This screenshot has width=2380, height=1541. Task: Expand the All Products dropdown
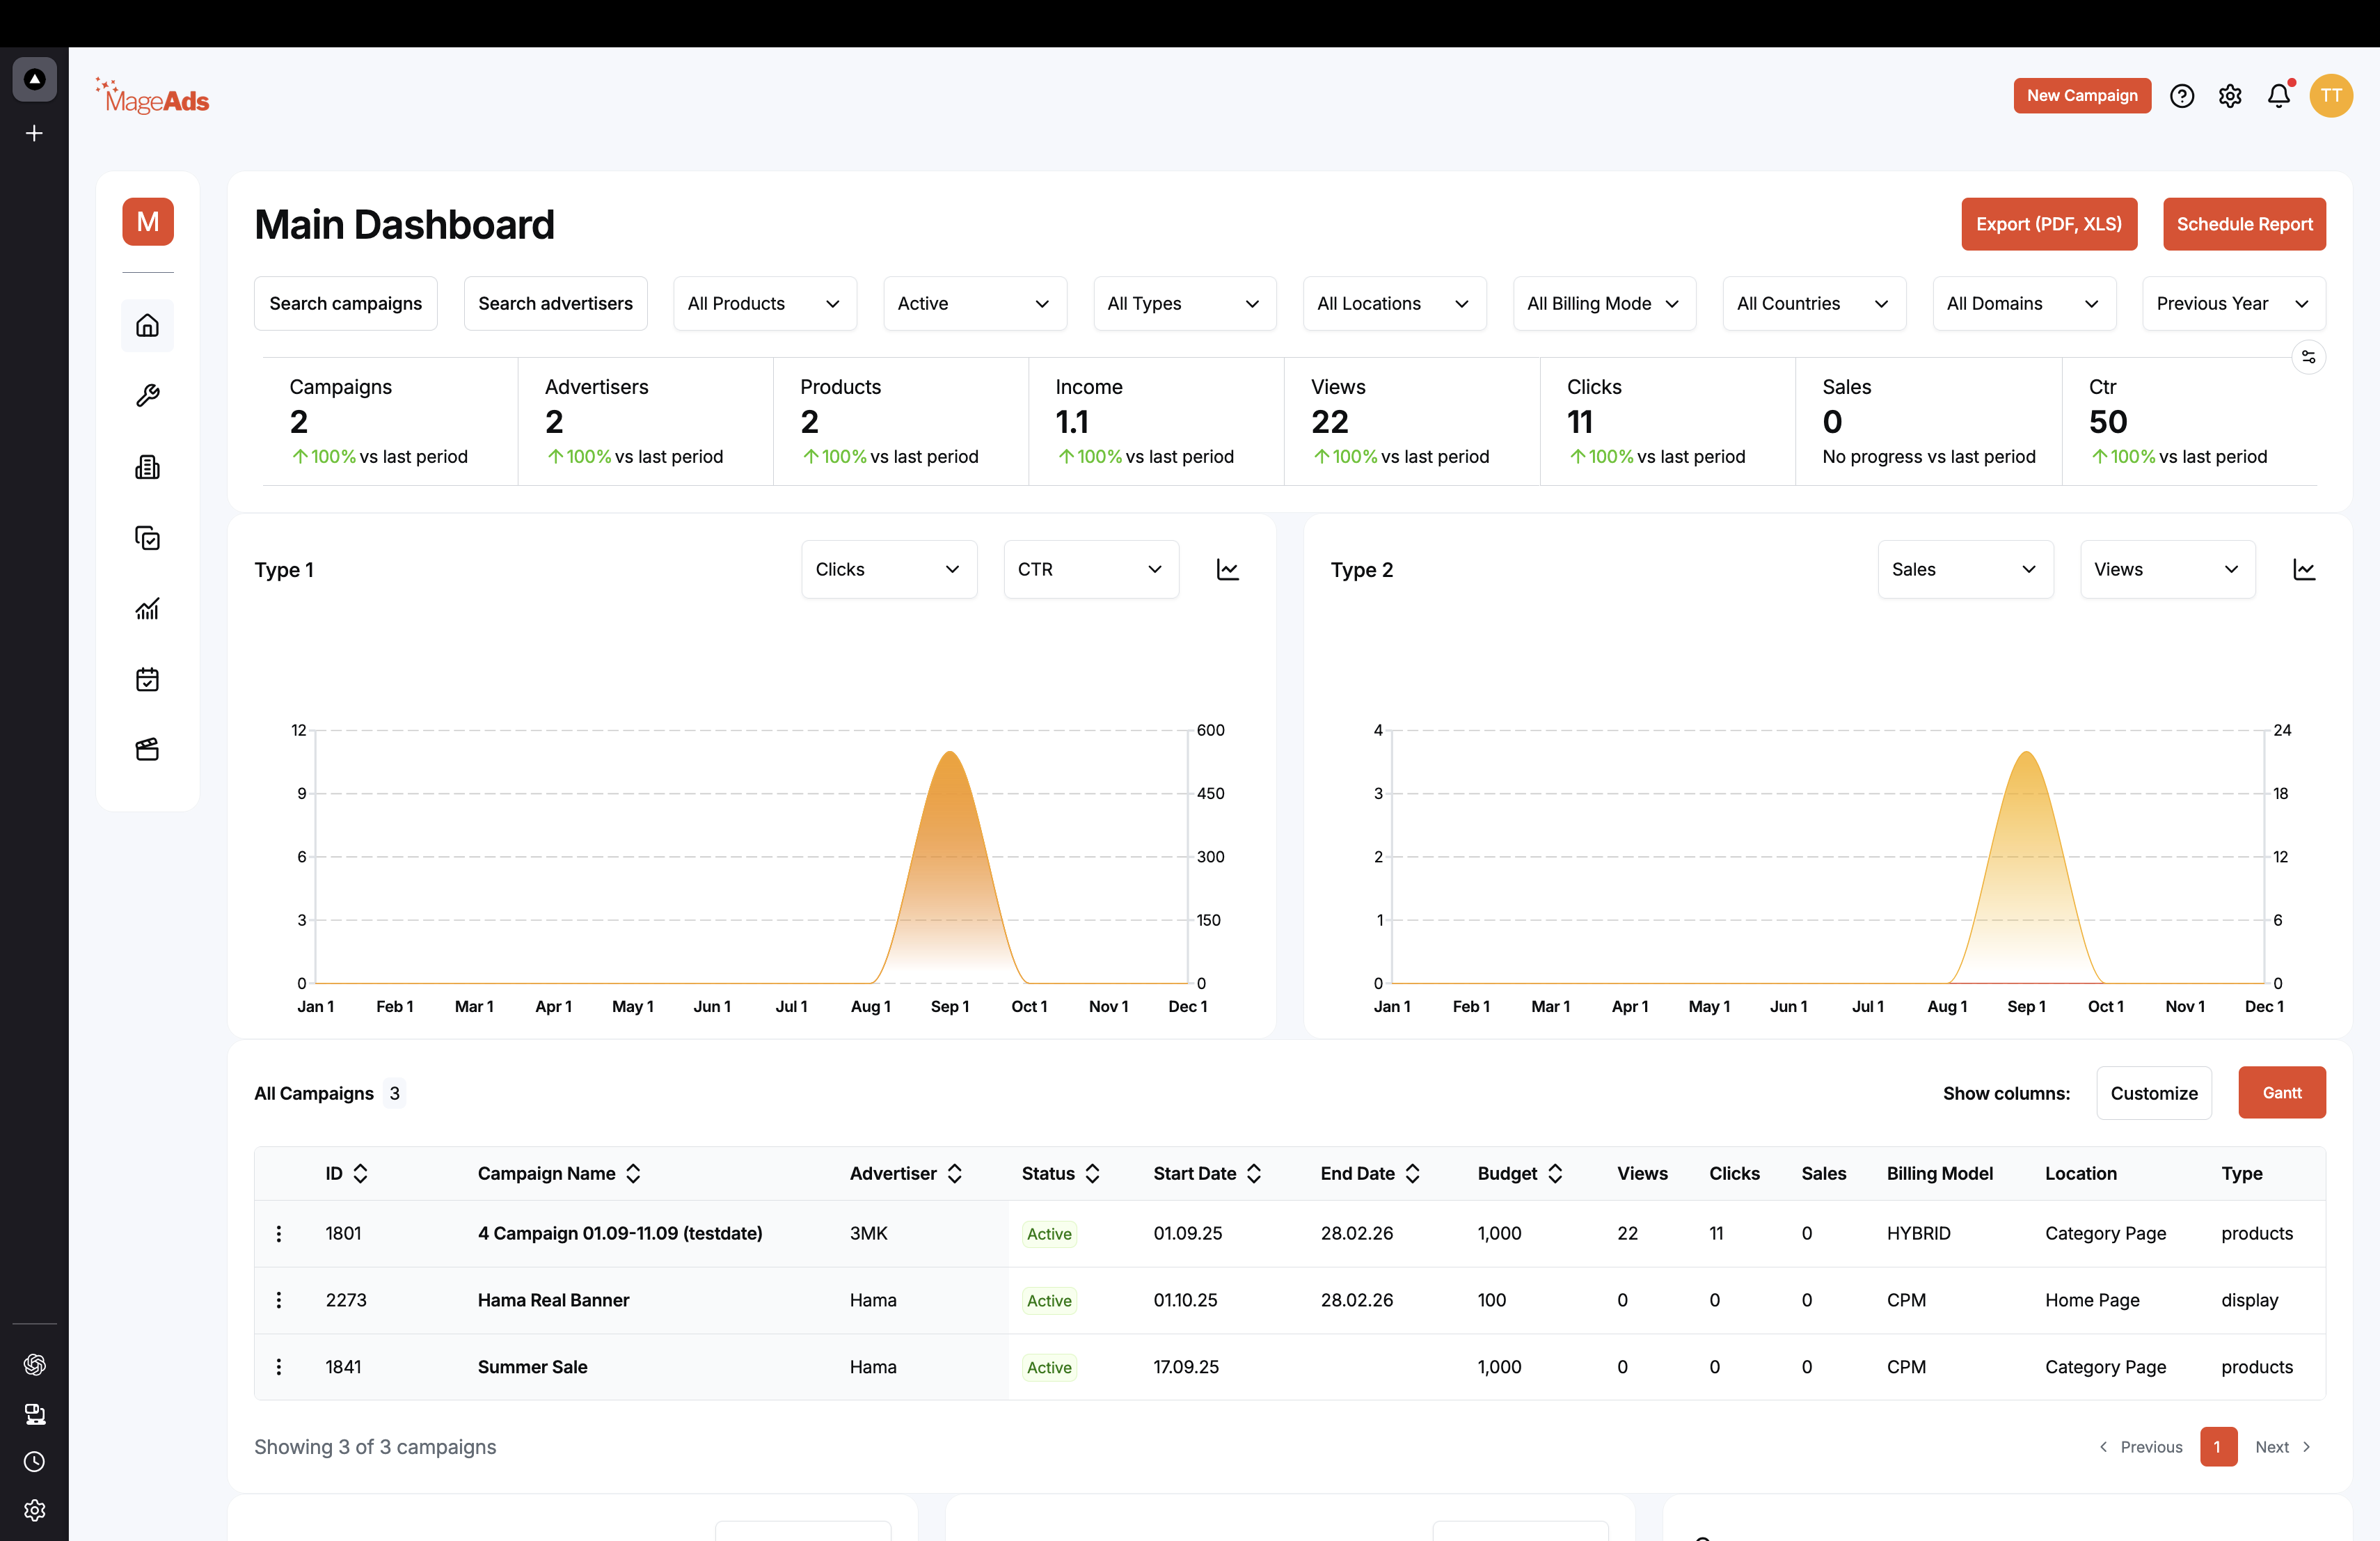click(x=765, y=303)
